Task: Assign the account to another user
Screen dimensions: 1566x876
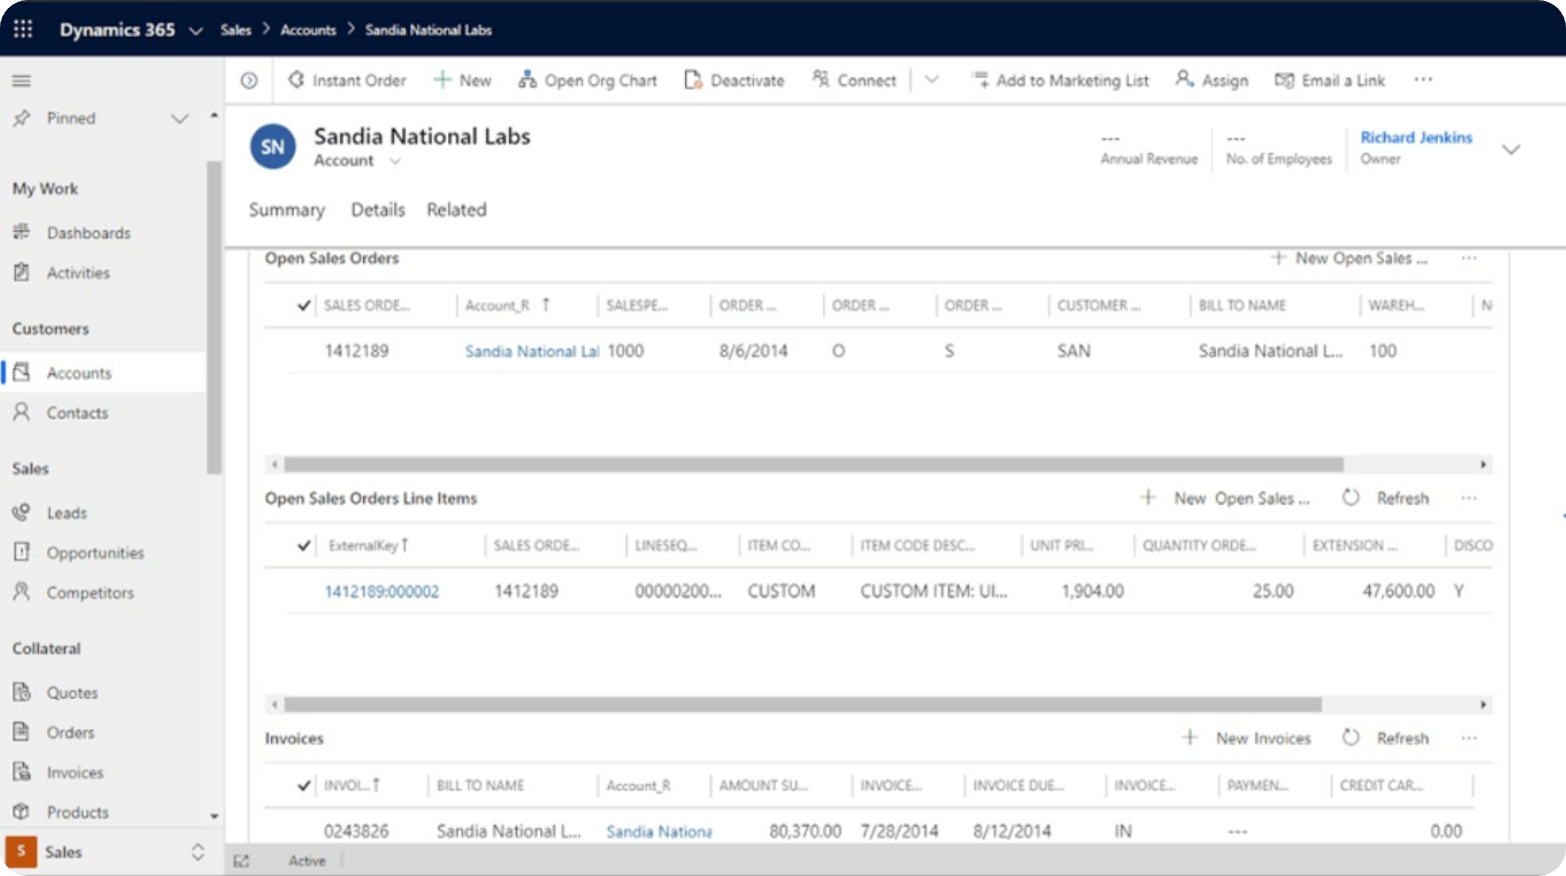Action: (1212, 80)
